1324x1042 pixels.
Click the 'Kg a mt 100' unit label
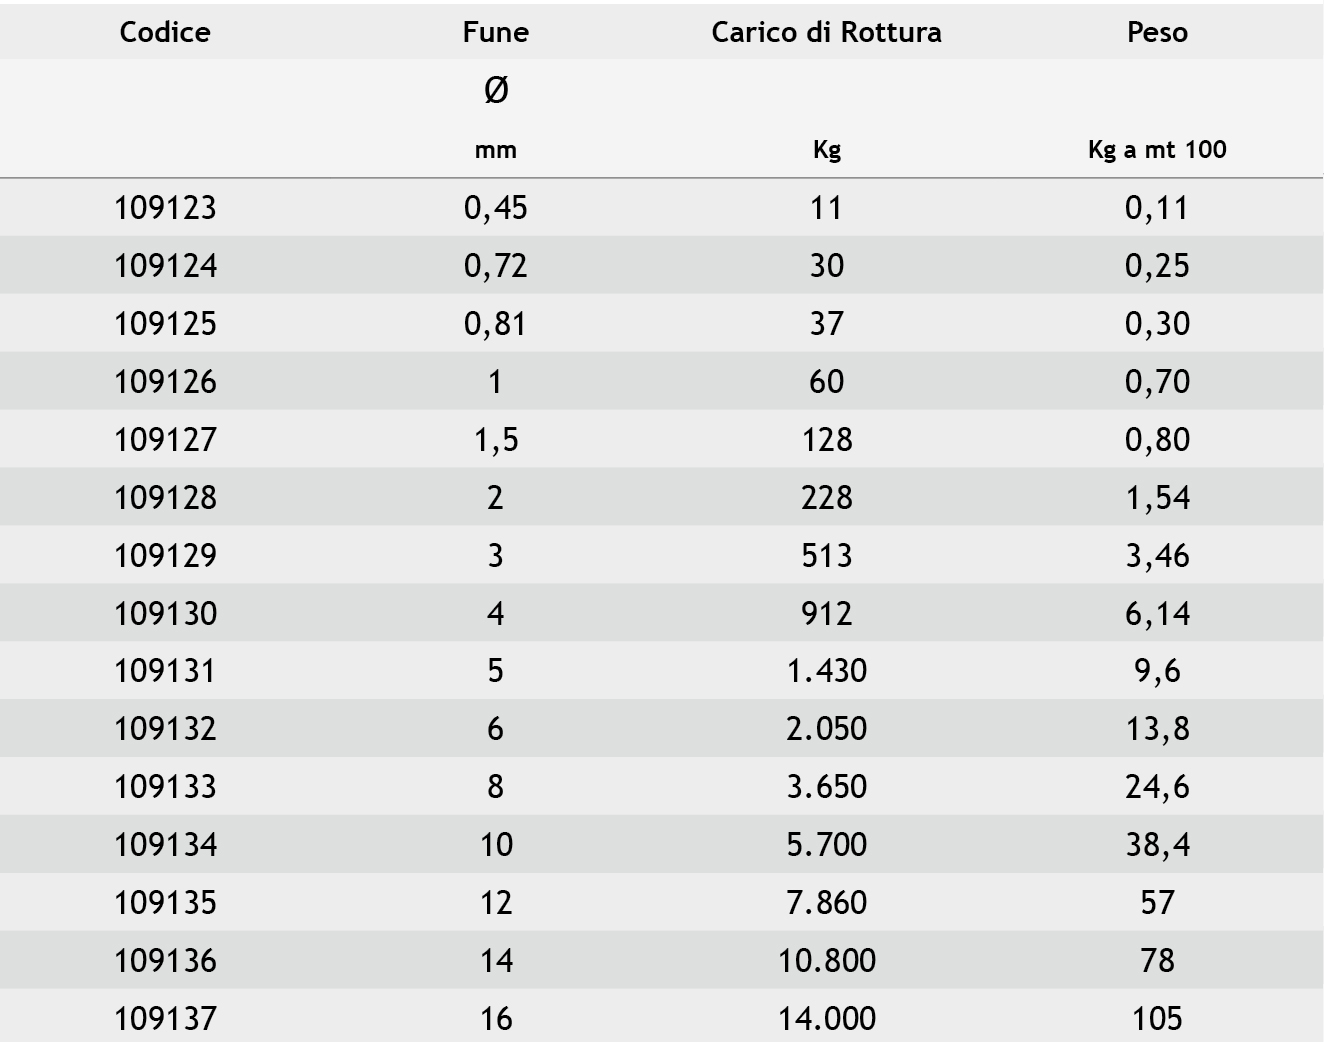click(1157, 150)
